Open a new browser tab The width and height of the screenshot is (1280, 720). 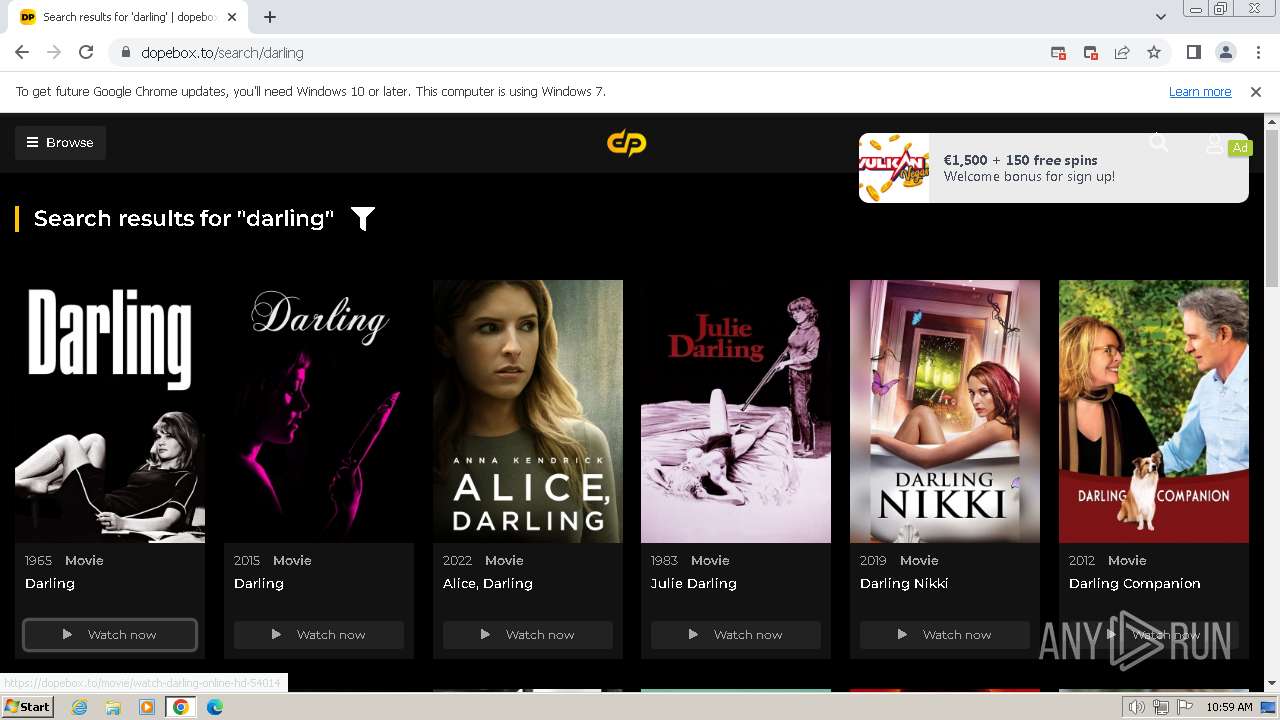pyautogui.click(x=270, y=17)
